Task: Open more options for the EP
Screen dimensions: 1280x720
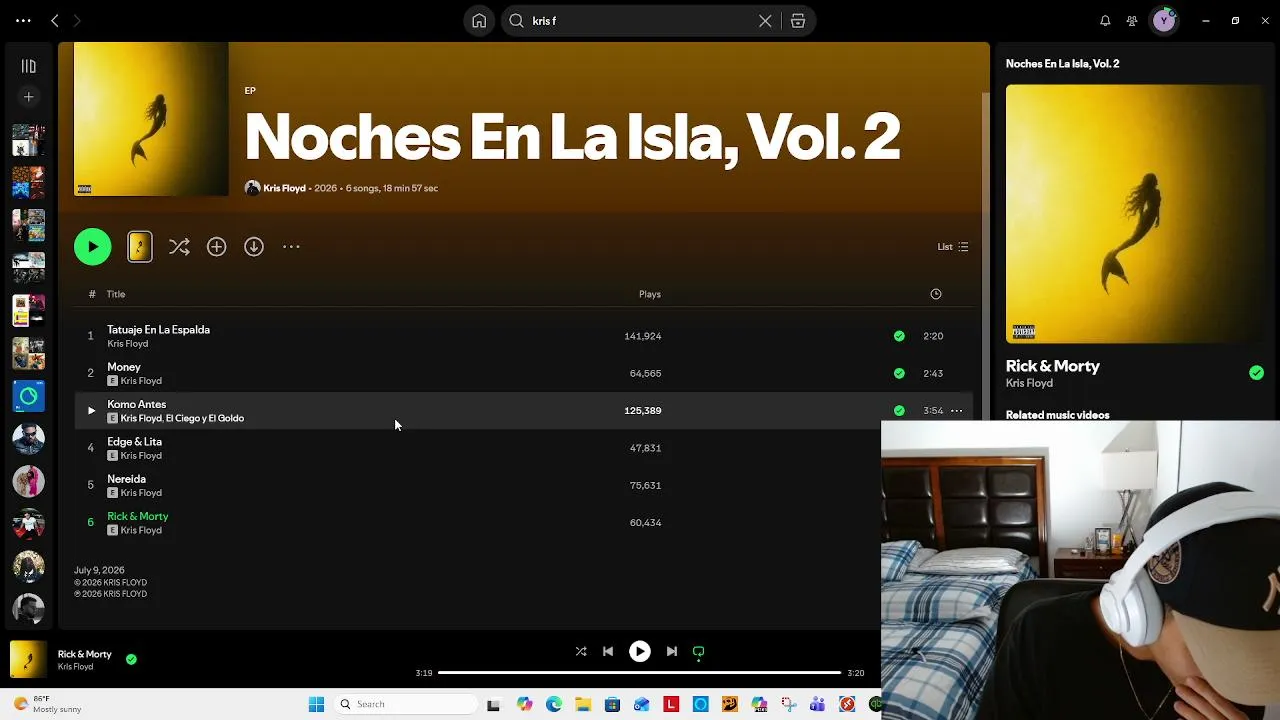Action: click(291, 247)
